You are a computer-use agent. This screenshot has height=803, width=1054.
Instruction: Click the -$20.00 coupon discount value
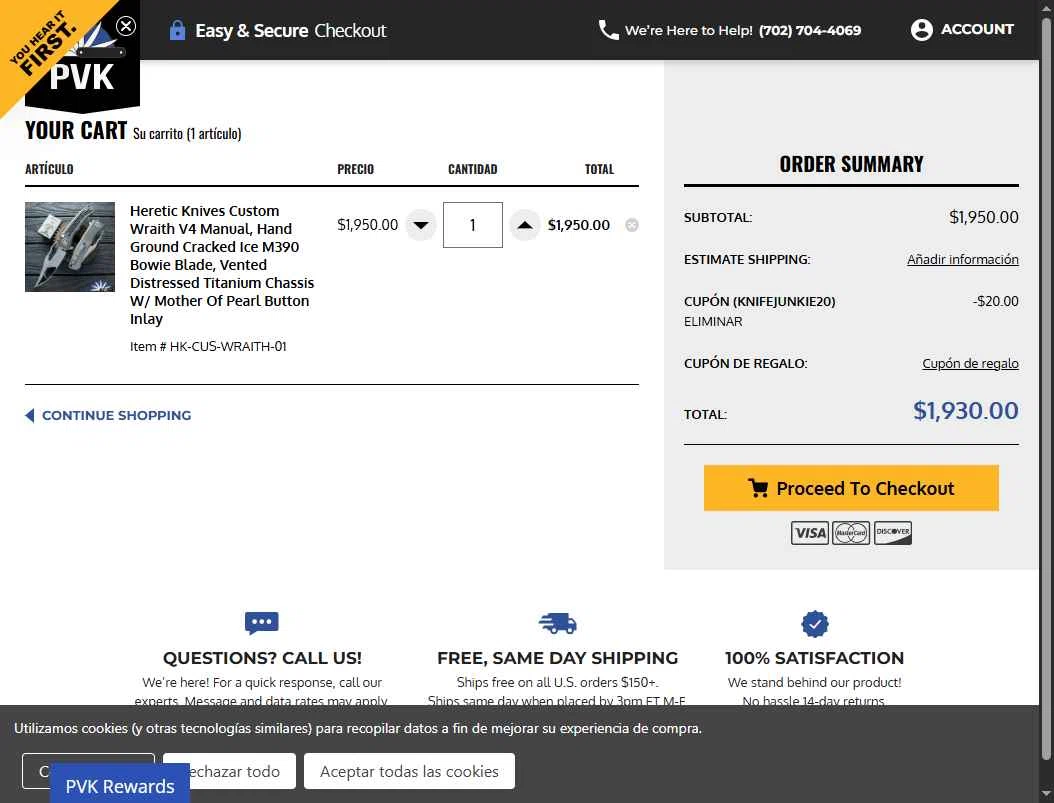996,301
